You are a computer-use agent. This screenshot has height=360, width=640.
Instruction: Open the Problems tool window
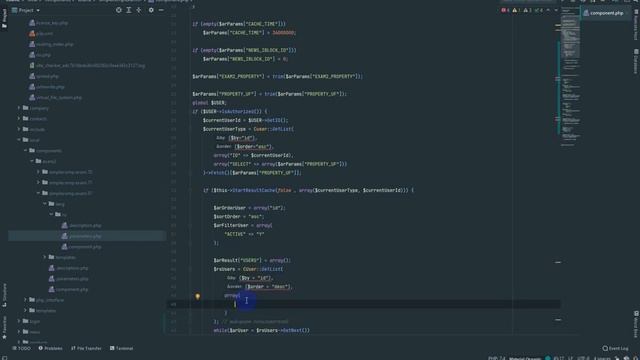pos(50,348)
